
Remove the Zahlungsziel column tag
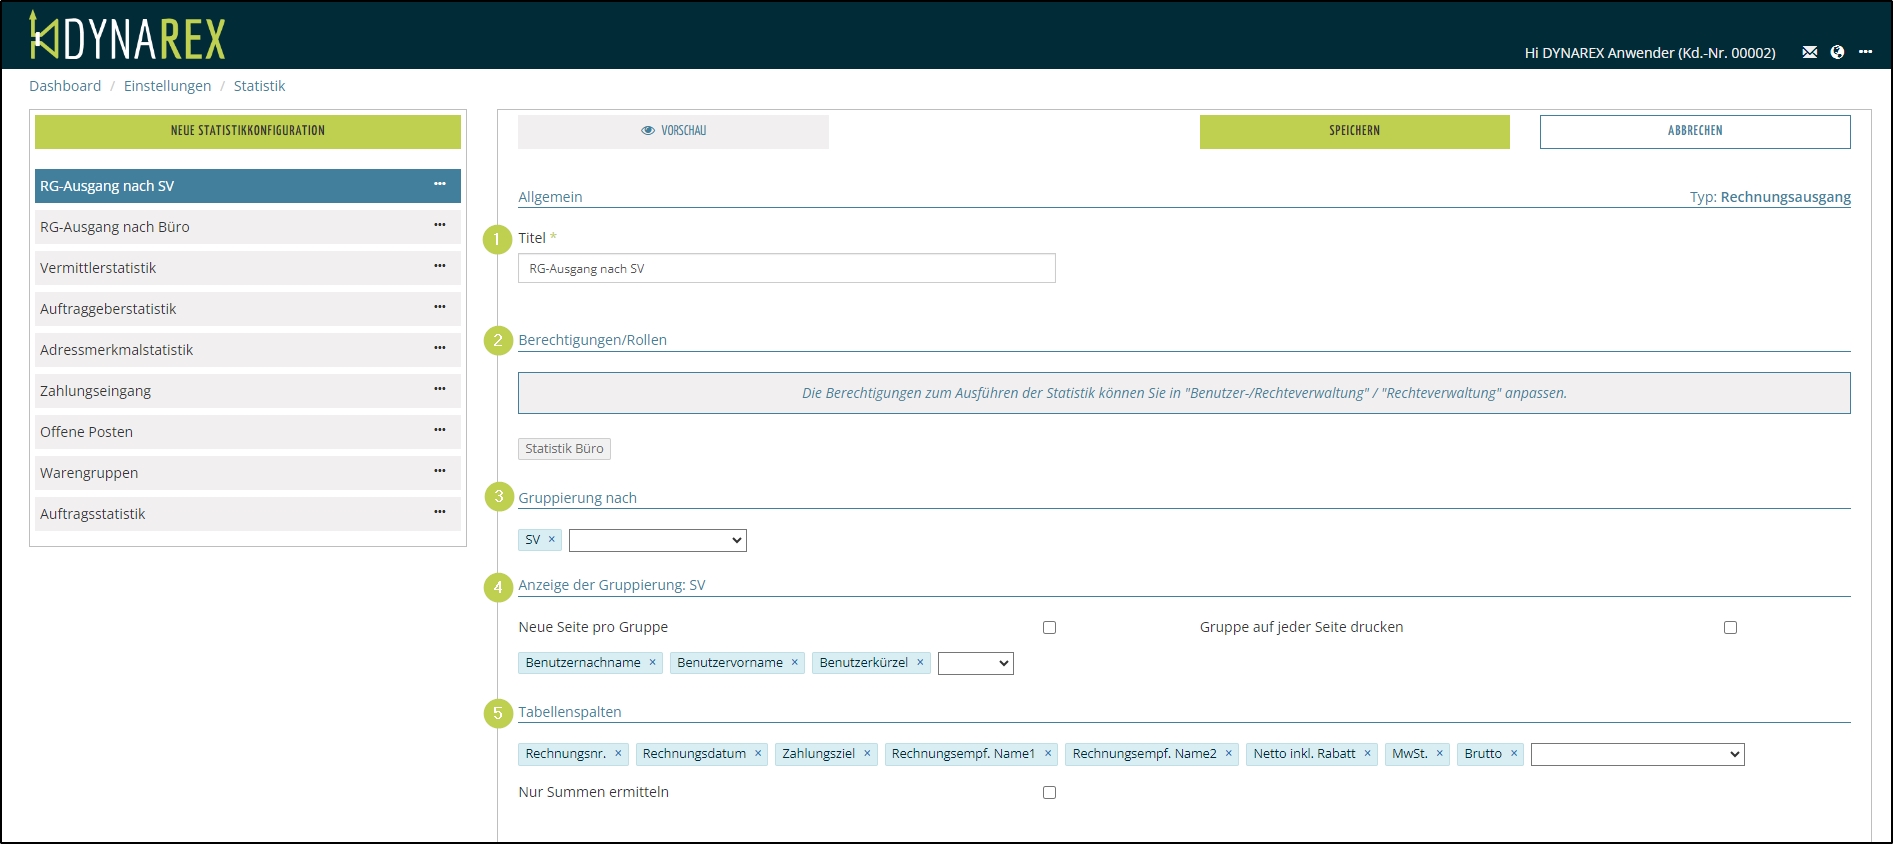[867, 754]
